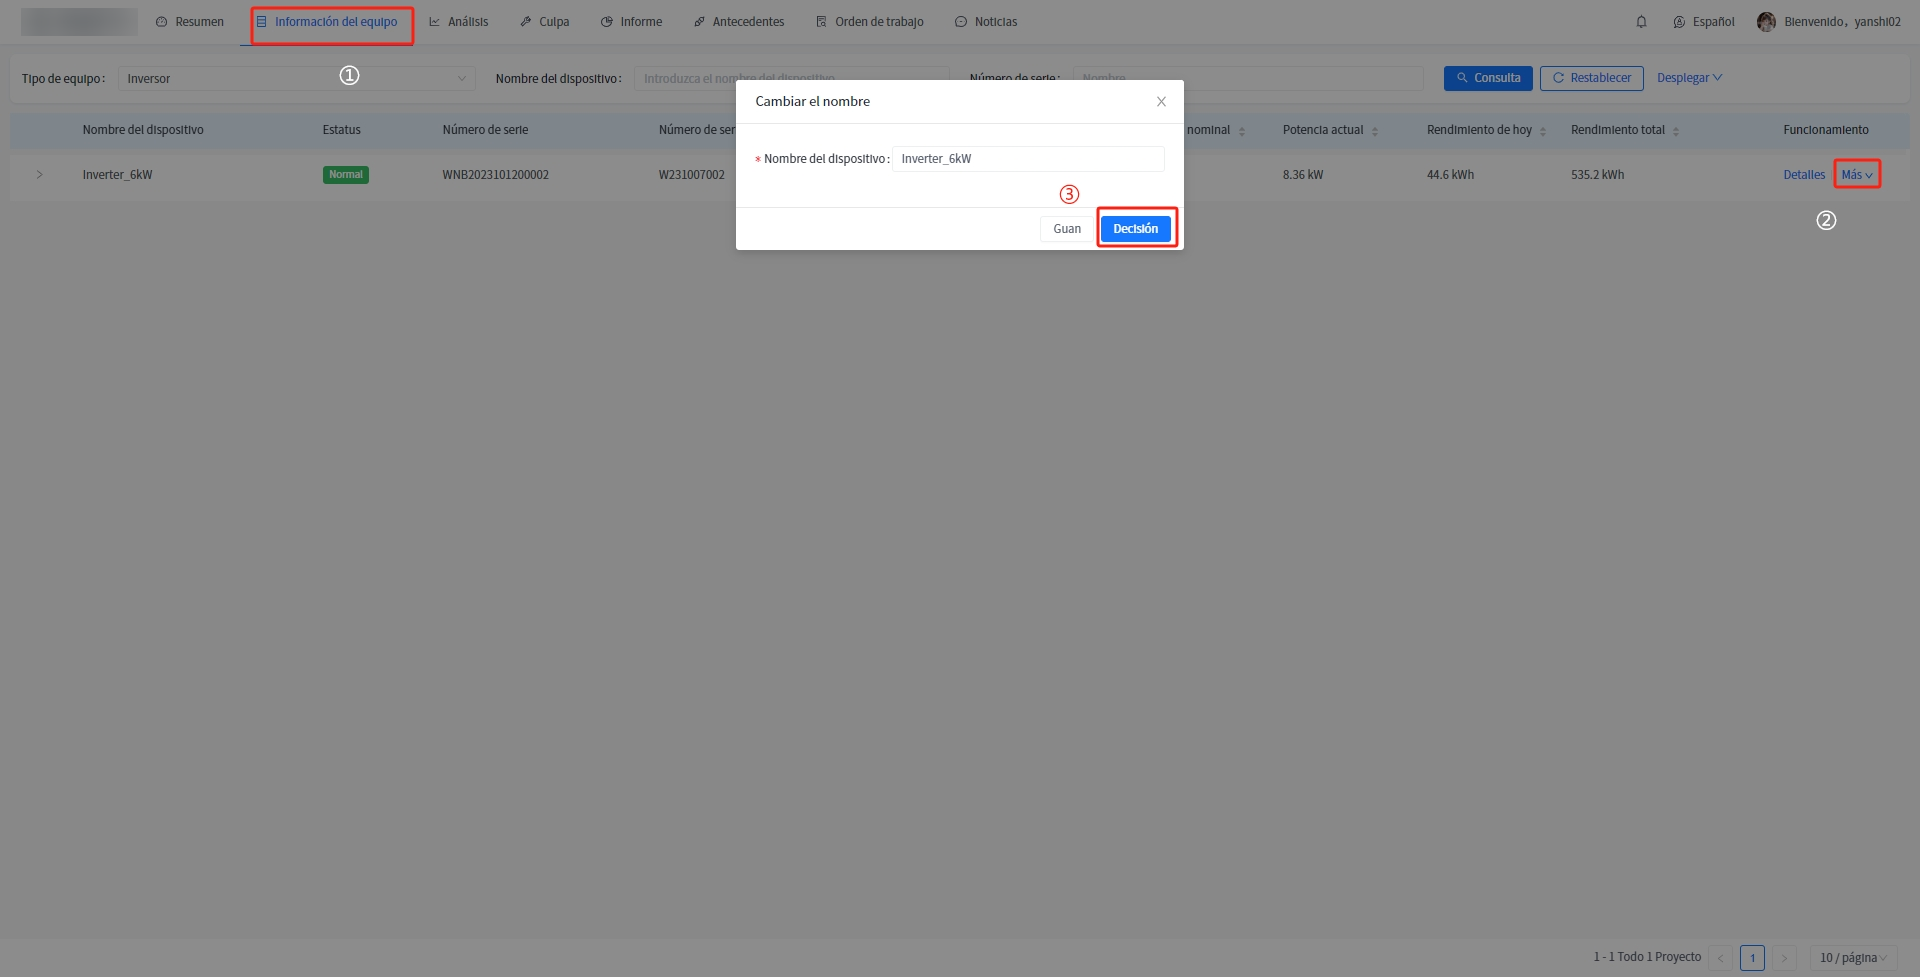Close the Cambiar el nombre dialog
This screenshot has height=977, width=1920.
click(1161, 102)
